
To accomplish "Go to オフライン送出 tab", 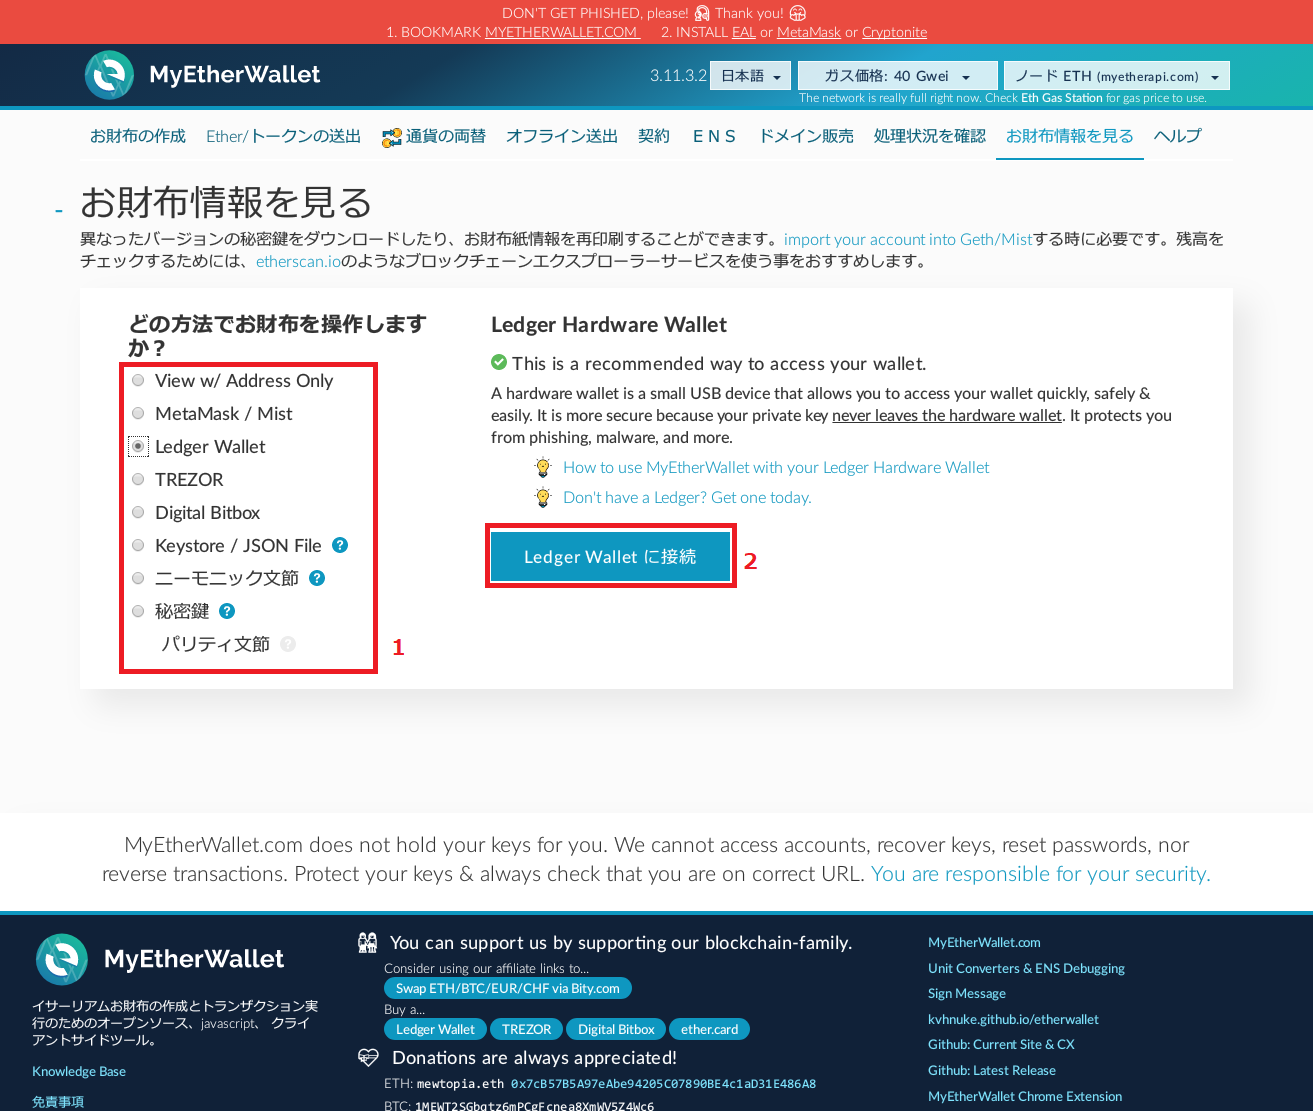I will coord(562,136).
